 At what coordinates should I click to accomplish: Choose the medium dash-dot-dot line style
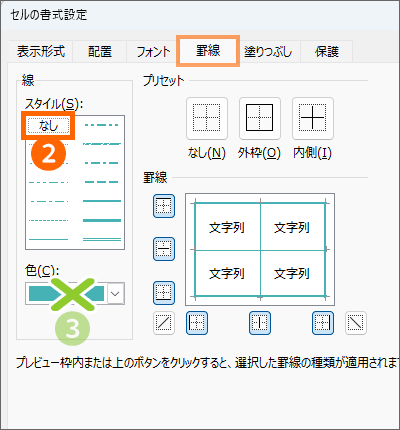pyautogui.click(x=102, y=125)
